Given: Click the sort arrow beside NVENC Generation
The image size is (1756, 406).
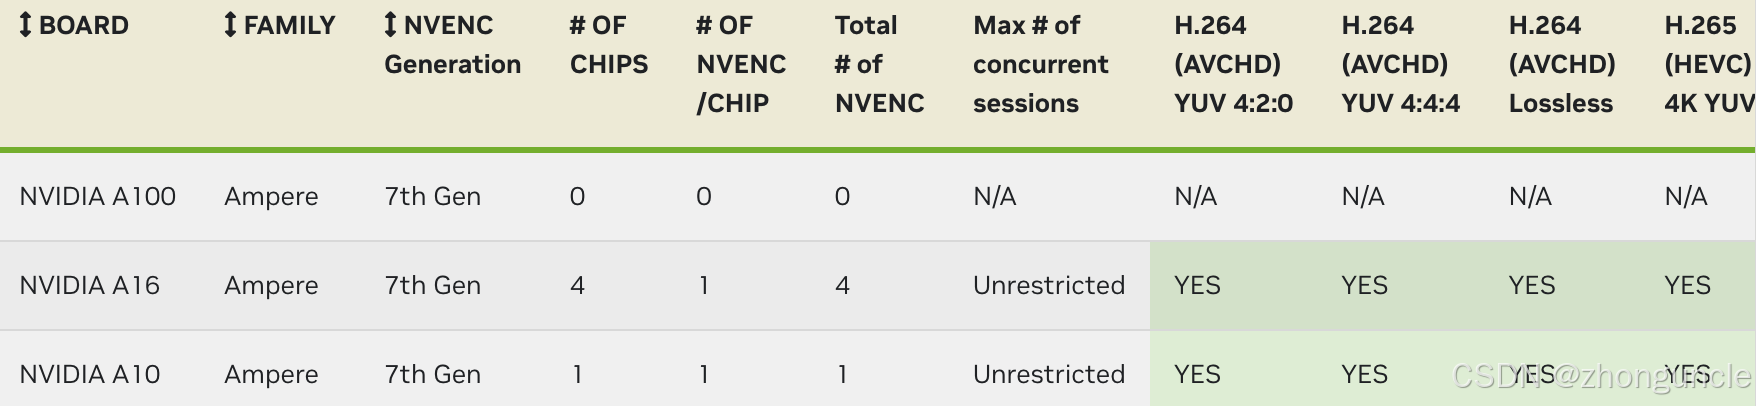Looking at the screenshot, I should point(391,25).
